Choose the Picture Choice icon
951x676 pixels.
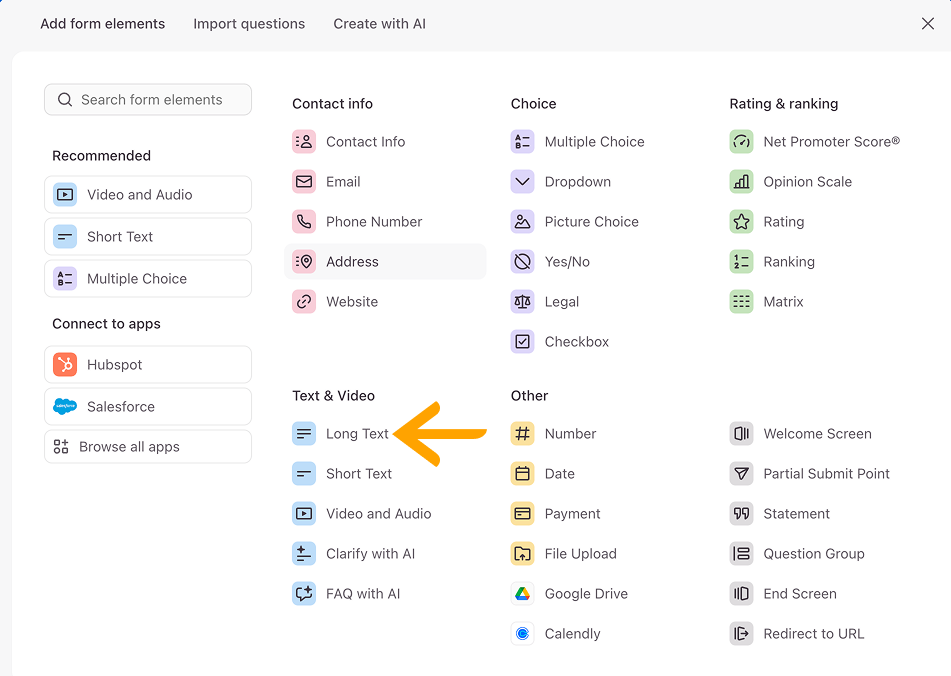[x=522, y=222]
